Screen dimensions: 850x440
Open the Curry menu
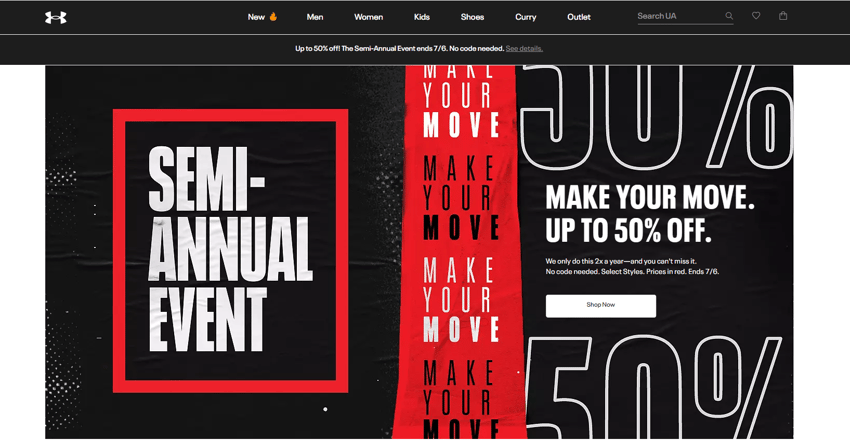point(525,17)
